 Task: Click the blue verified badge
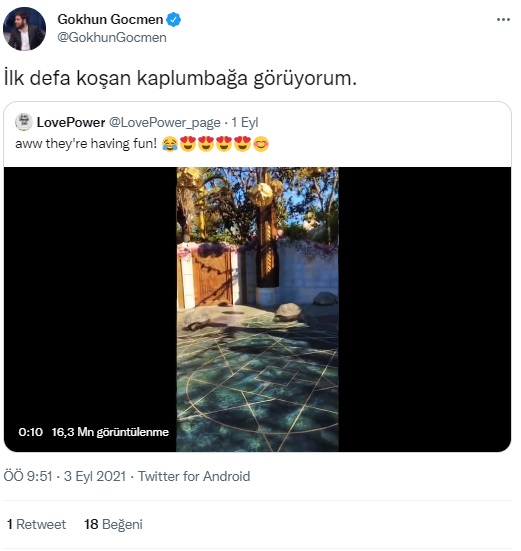174,19
